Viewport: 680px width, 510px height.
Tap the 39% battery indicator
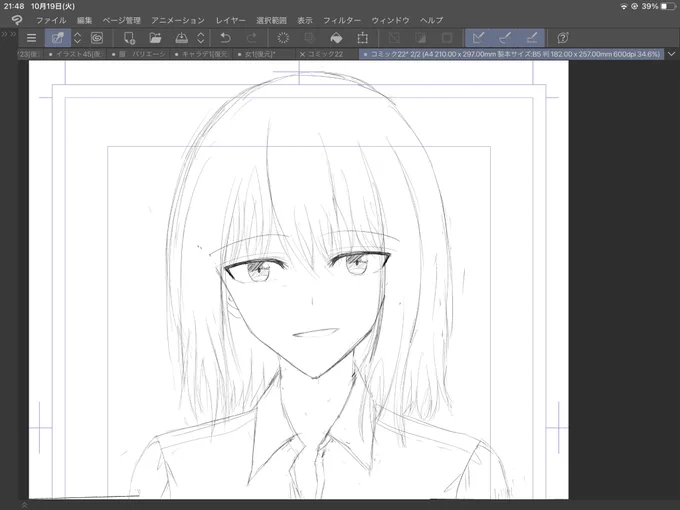point(659,7)
